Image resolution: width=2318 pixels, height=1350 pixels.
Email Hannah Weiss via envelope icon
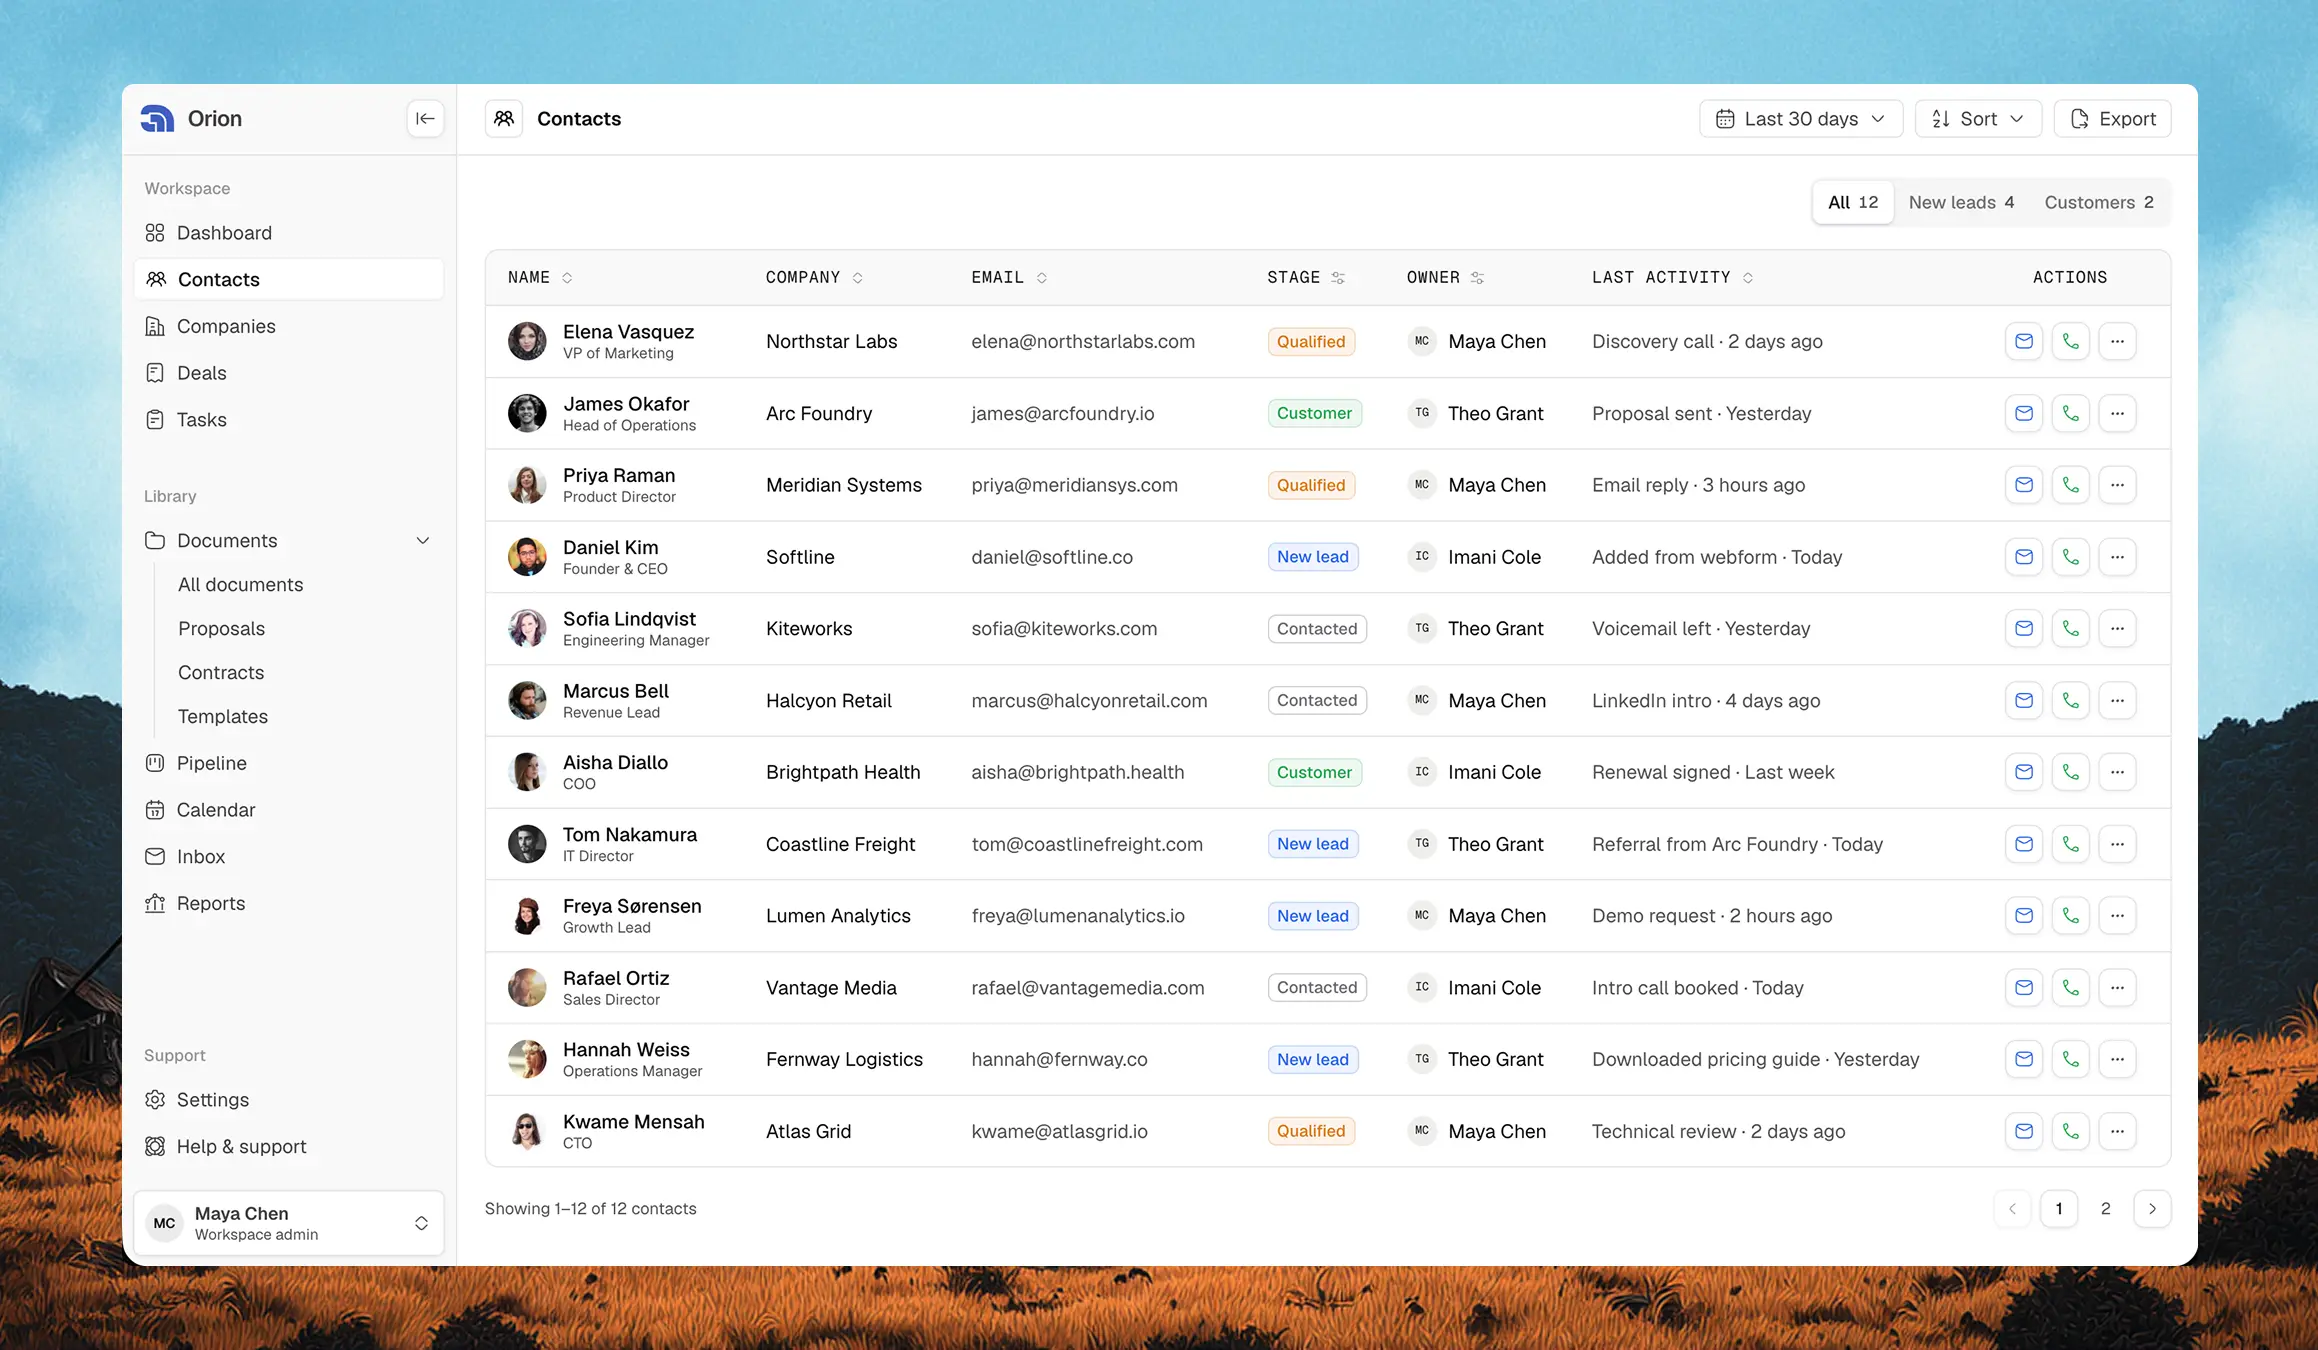(x=2024, y=1059)
